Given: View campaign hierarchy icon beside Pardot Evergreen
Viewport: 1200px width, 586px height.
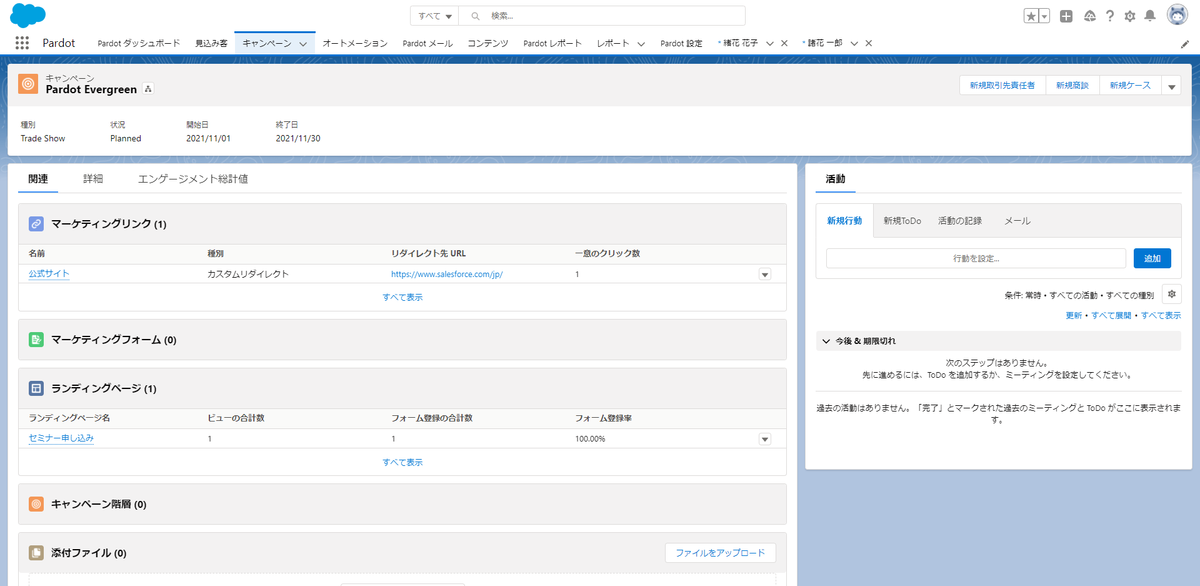Looking at the screenshot, I should click(148, 89).
